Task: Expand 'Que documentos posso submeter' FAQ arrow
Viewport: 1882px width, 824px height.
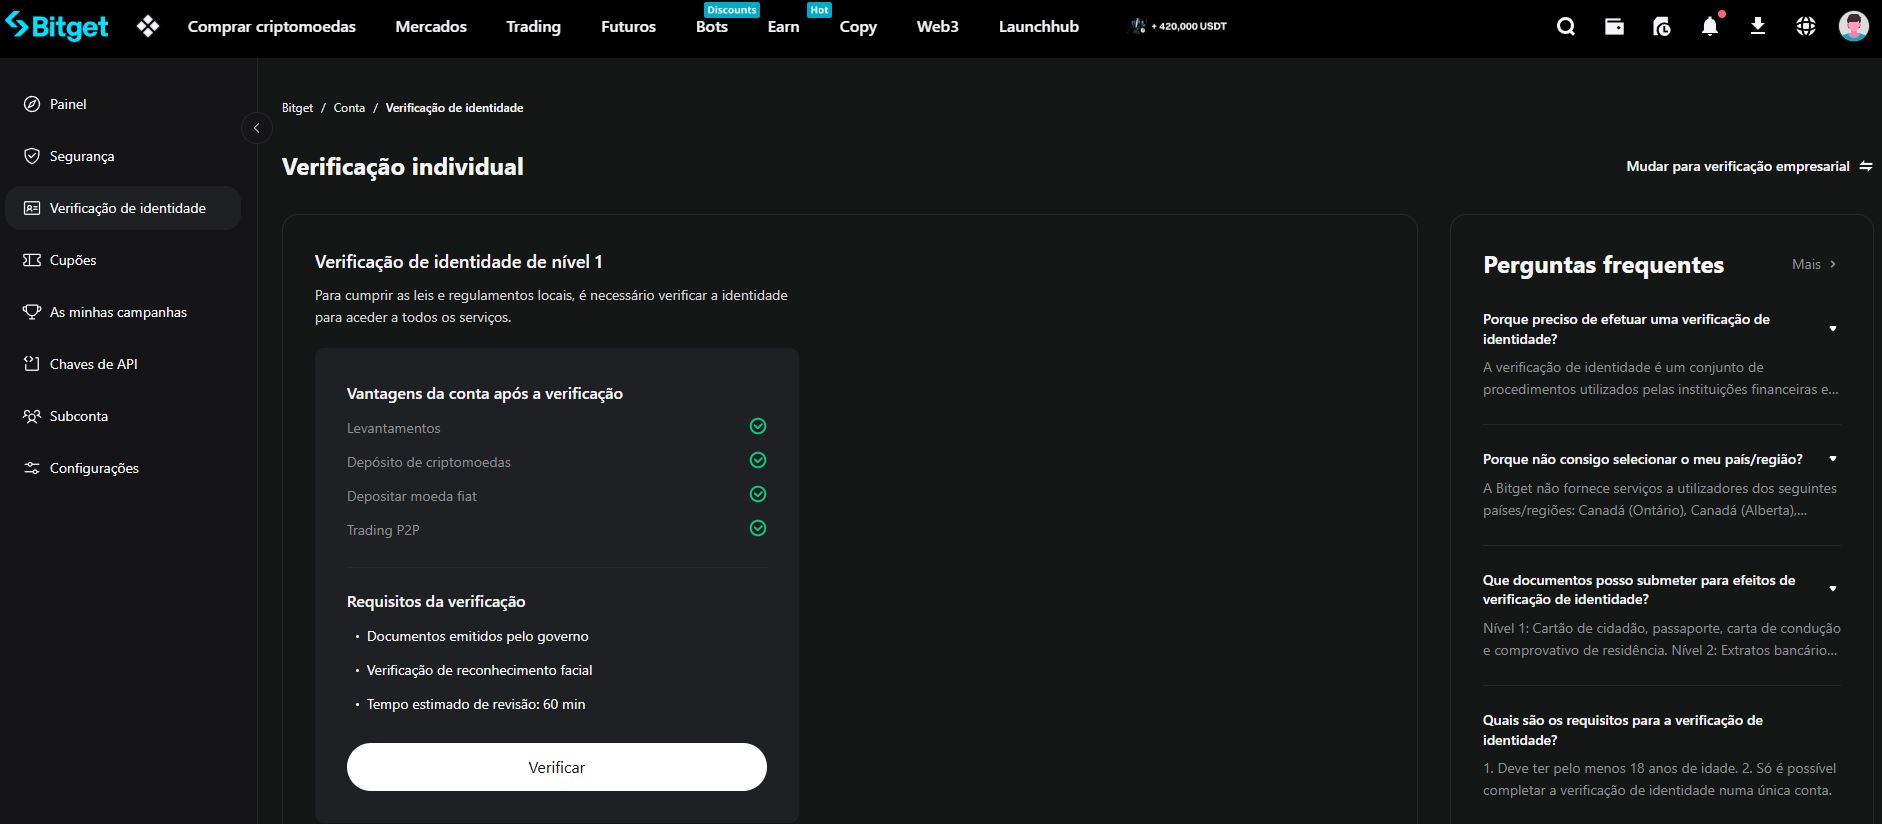Action: tap(1832, 589)
